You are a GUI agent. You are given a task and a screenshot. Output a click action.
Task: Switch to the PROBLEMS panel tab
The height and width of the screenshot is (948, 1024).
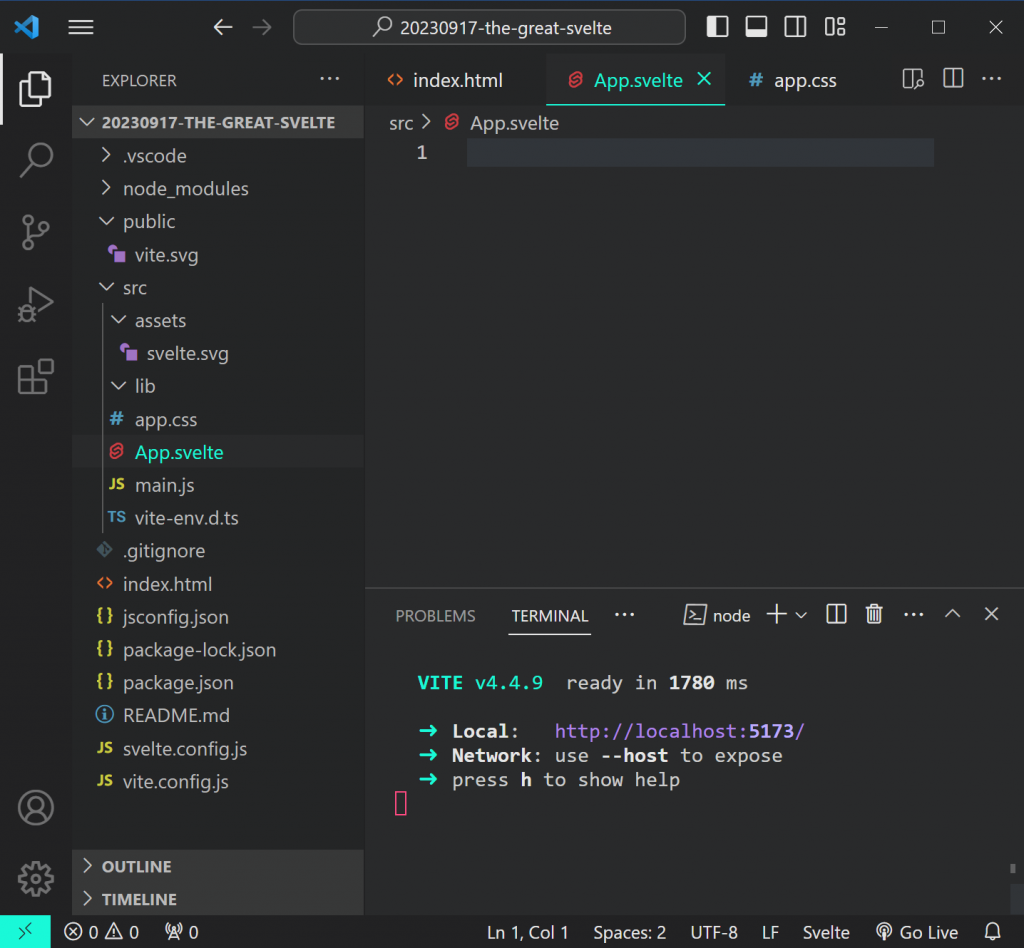[435, 616]
